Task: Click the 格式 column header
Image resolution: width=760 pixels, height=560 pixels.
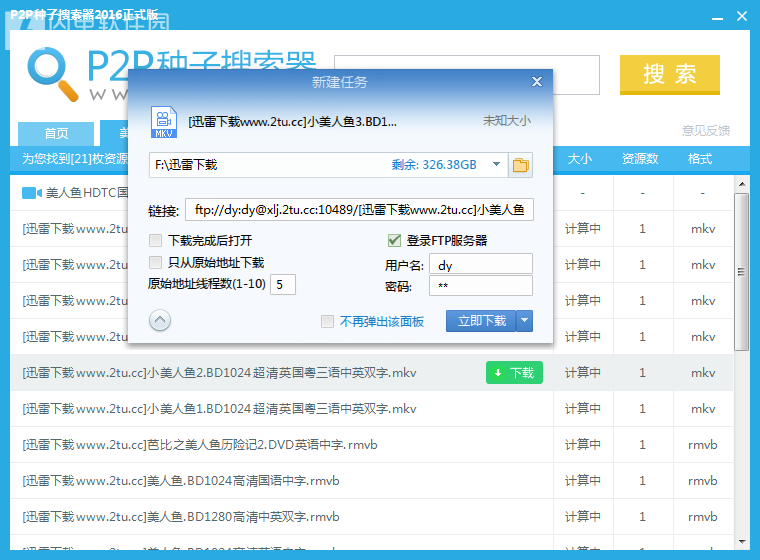Action: 699,159
